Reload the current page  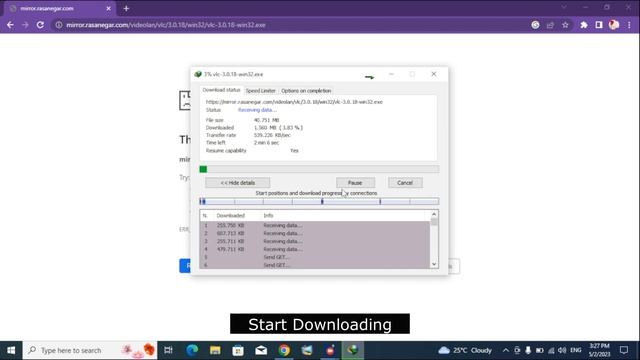[40, 25]
